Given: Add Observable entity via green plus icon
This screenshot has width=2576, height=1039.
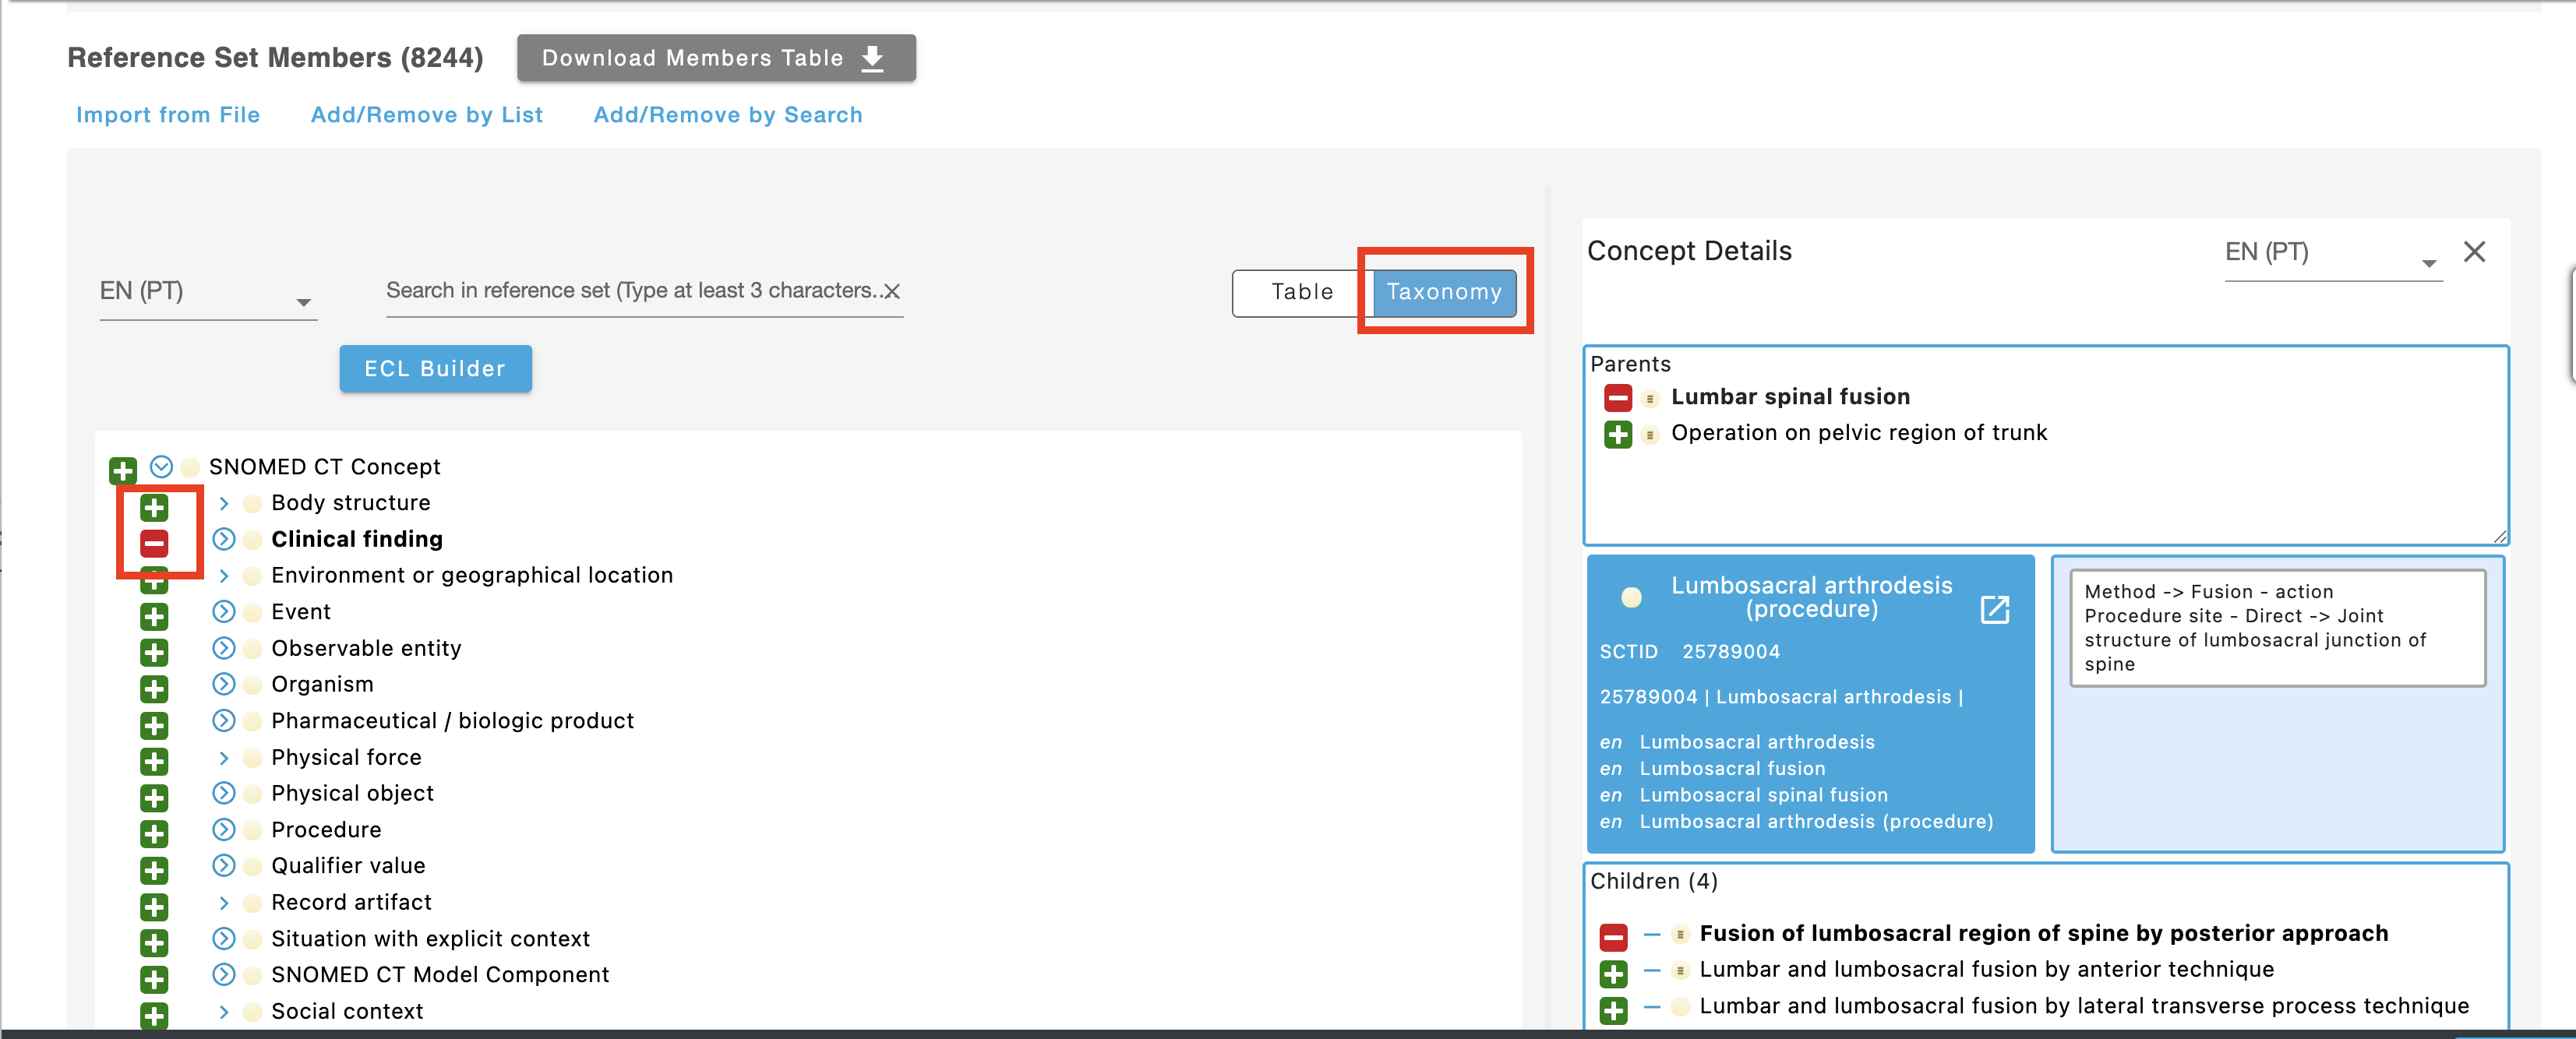Looking at the screenshot, I should click(x=154, y=652).
